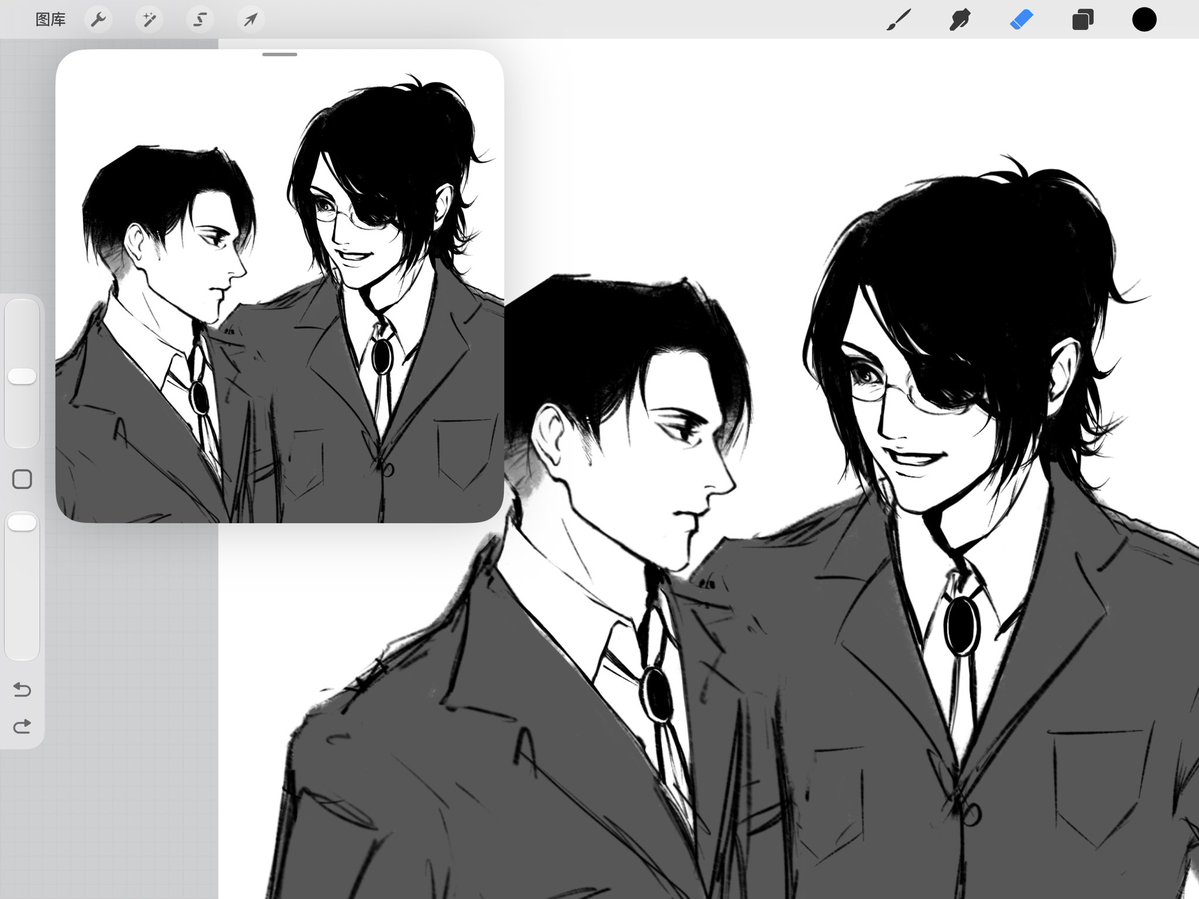Activate the Selection S-shaped tool

pos(200,19)
